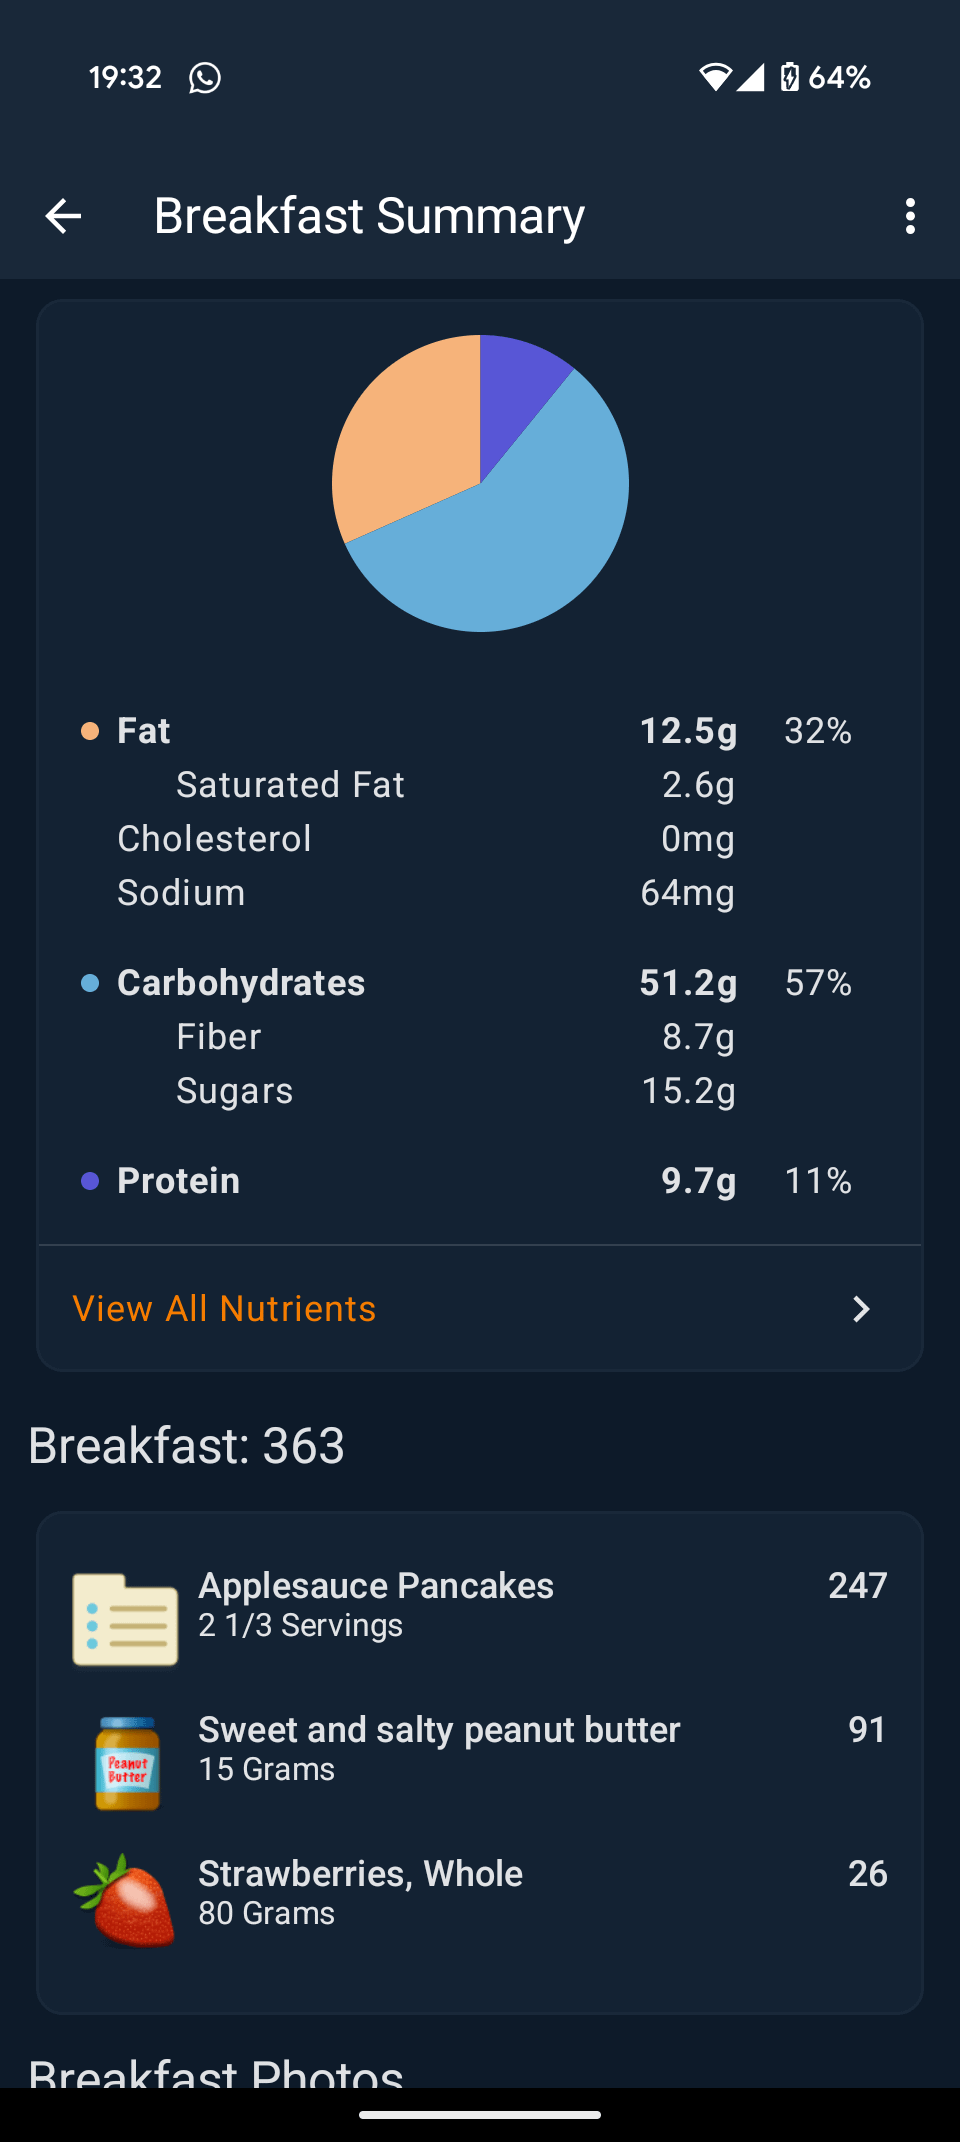Tap the battery status icon
960x2142 pixels.
click(x=790, y=77)
